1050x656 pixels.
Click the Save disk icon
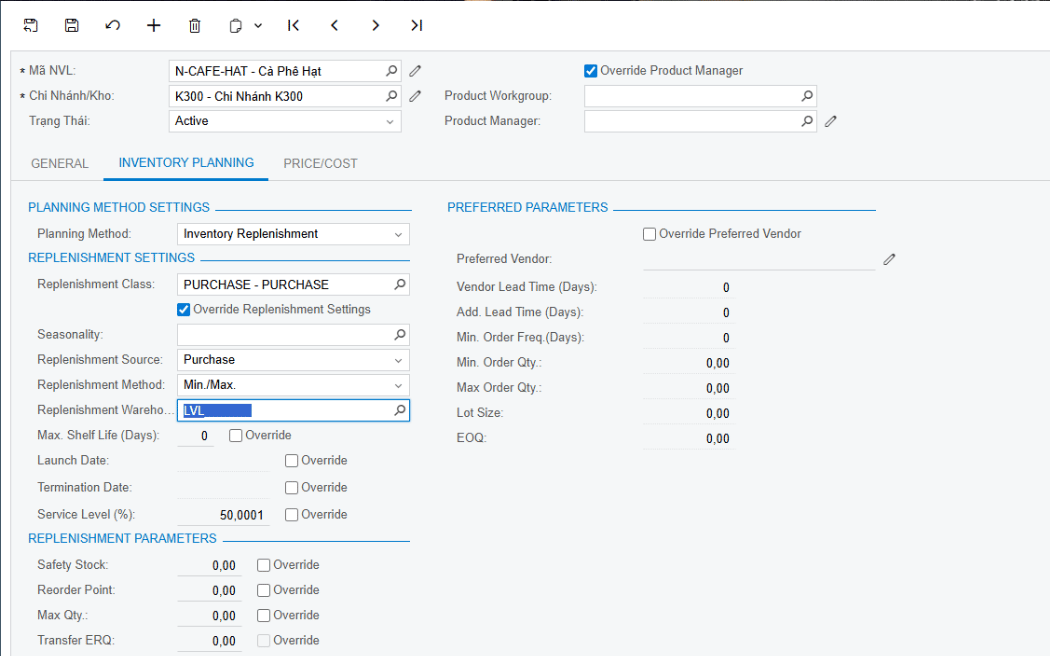[x=72, y=26]
